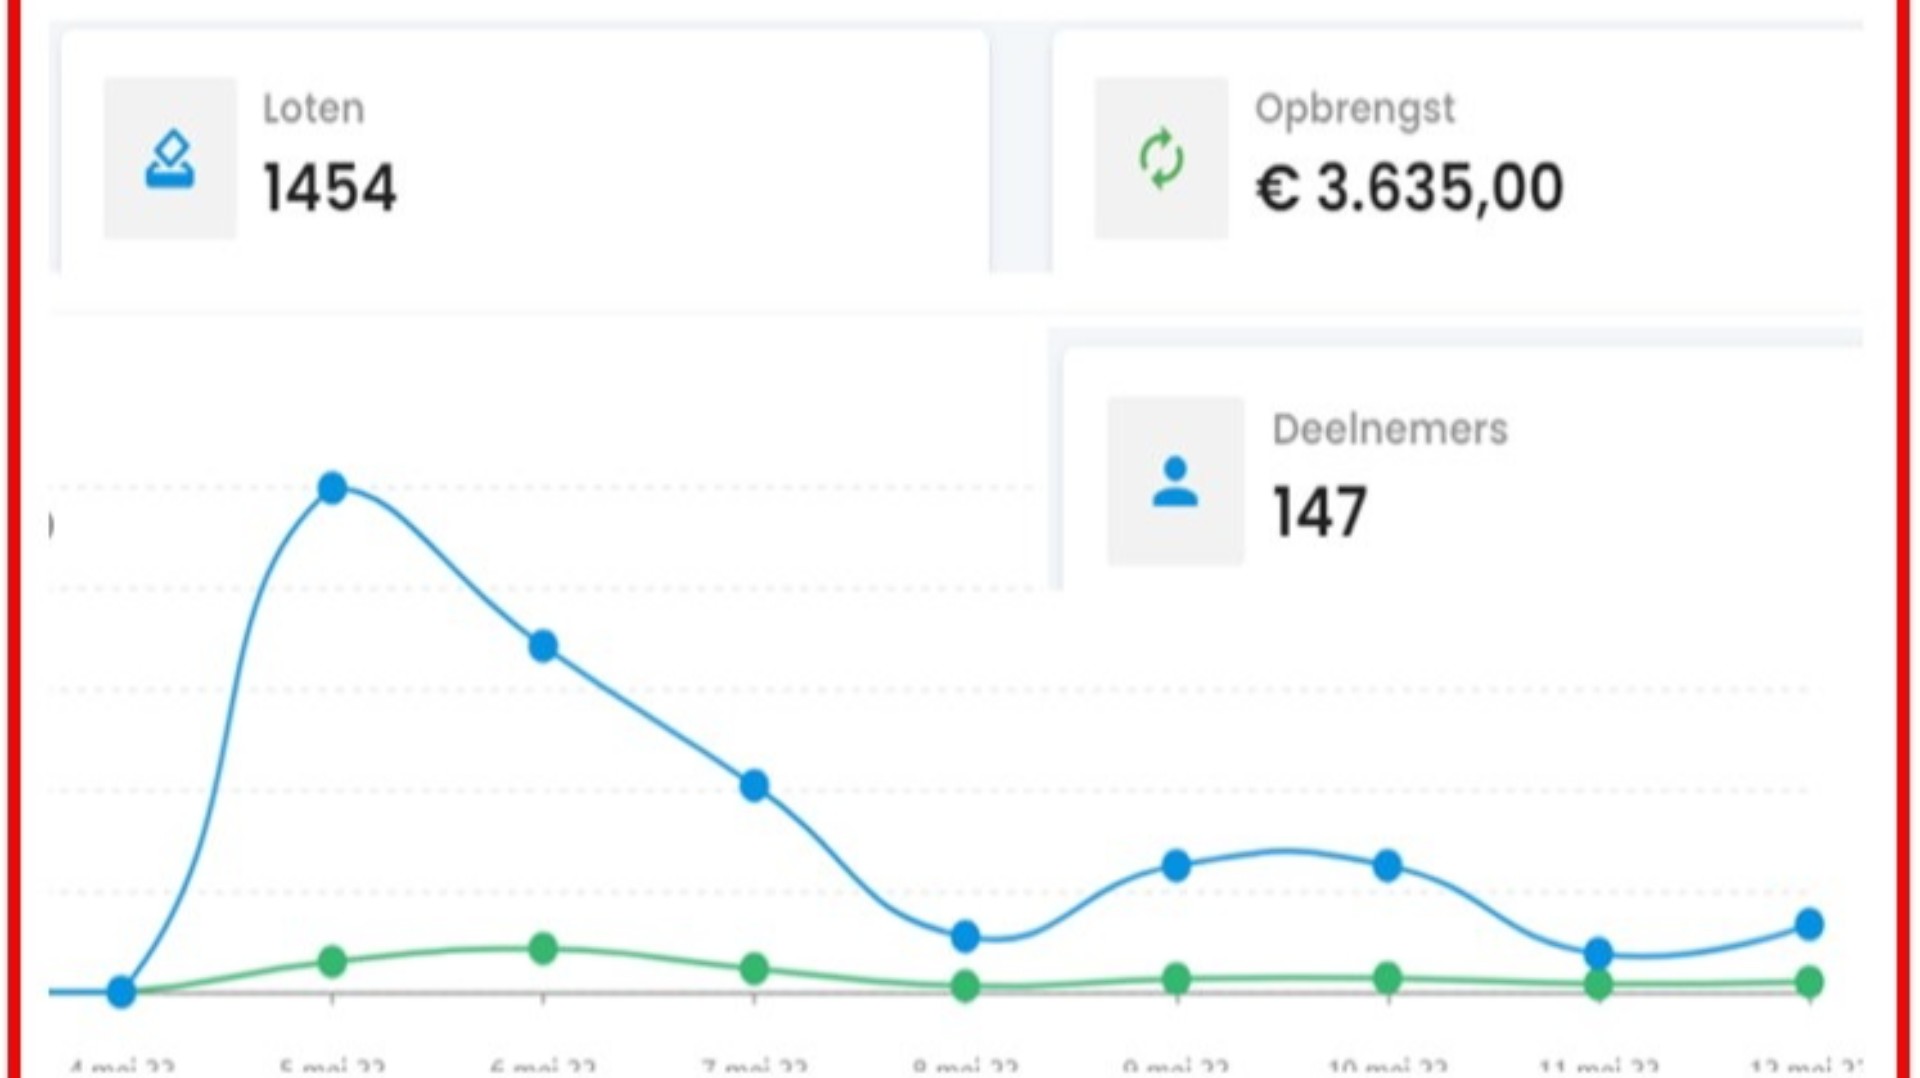Click the green data point for 5 mei

coord(332,962)
